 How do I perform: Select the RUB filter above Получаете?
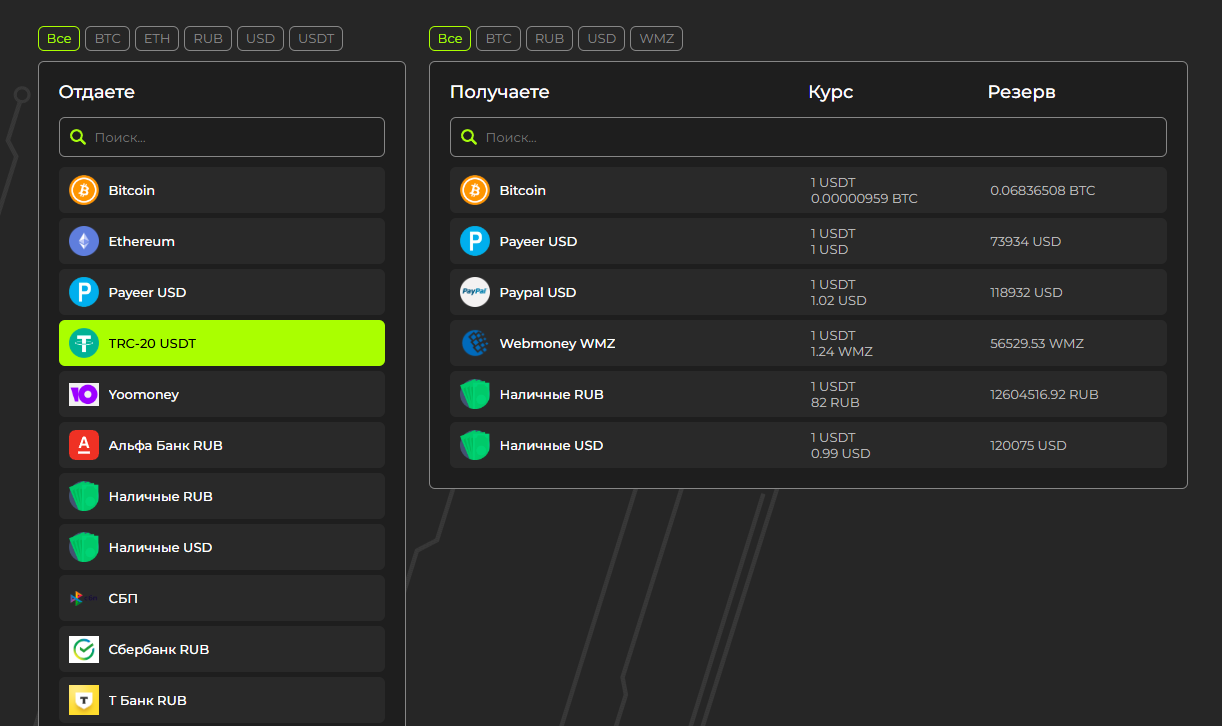tap(549, 39)
